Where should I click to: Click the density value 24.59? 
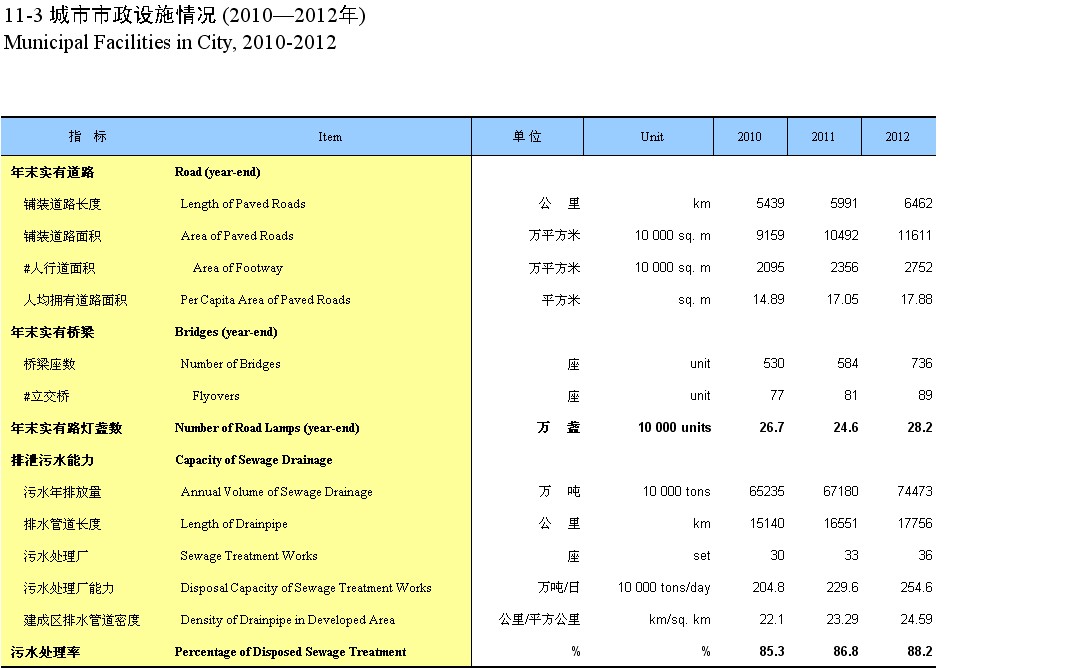[916, 620]
